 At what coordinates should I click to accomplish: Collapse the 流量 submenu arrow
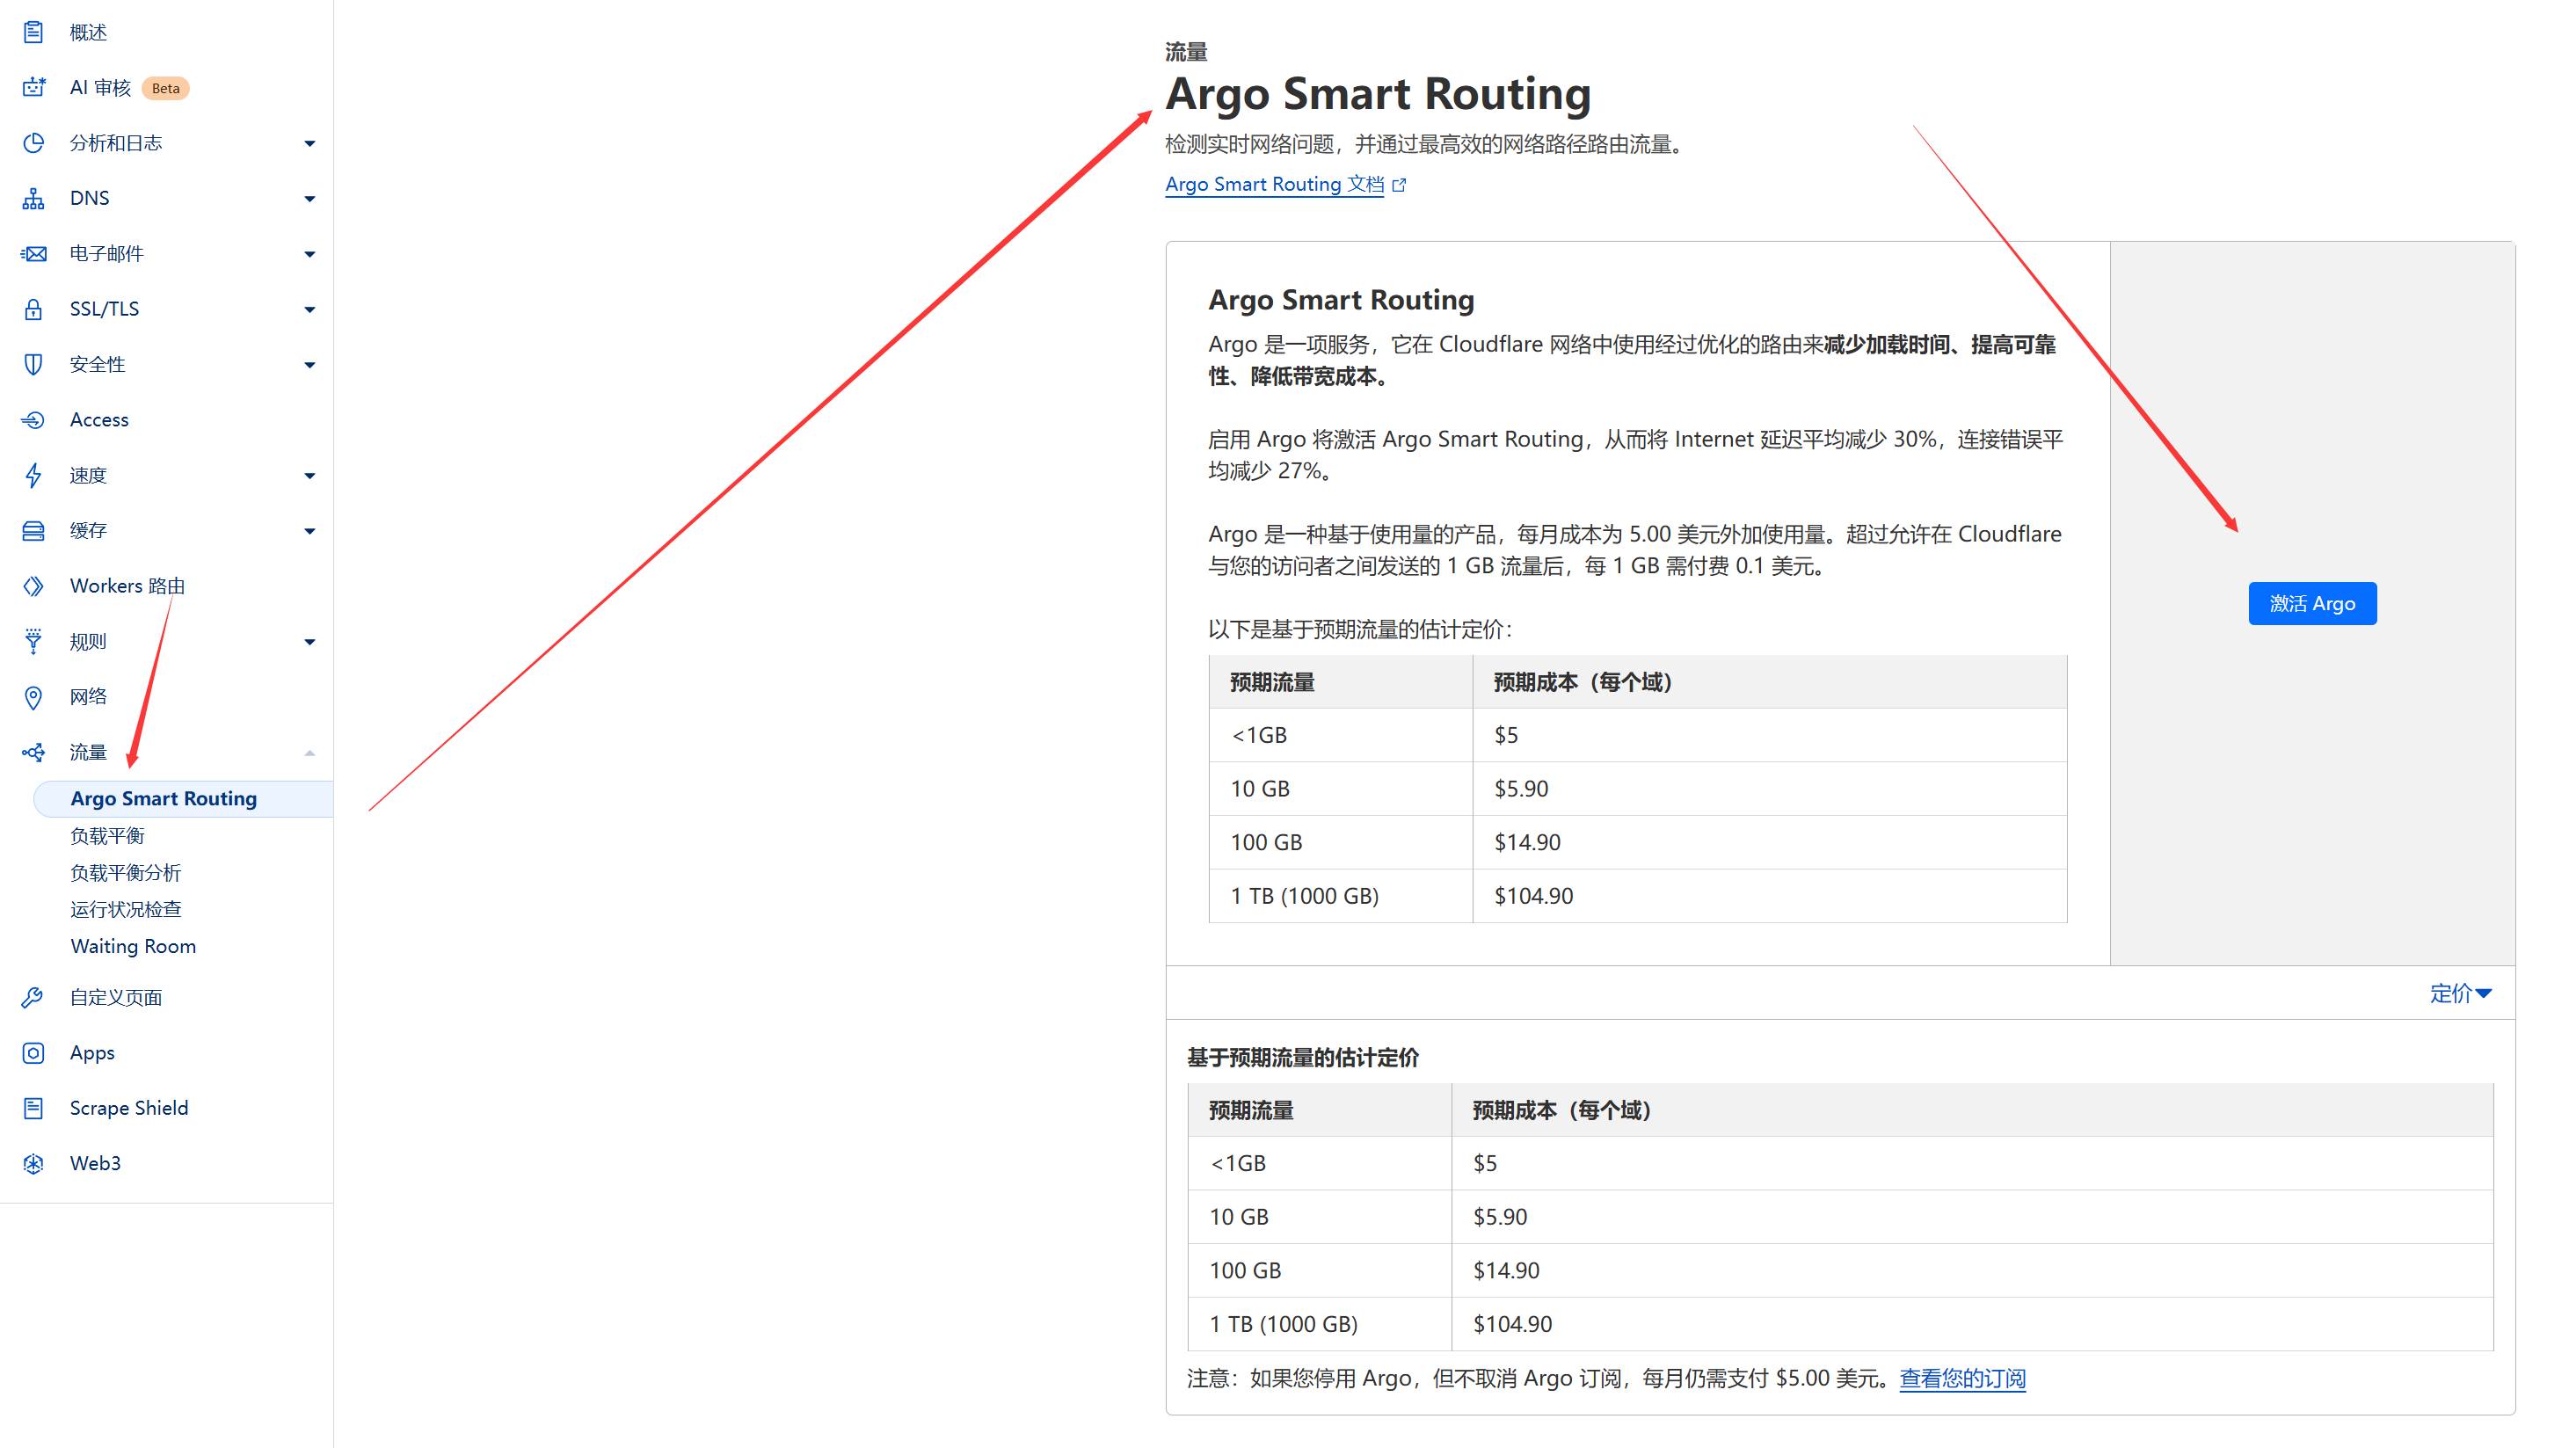[309, 752]
